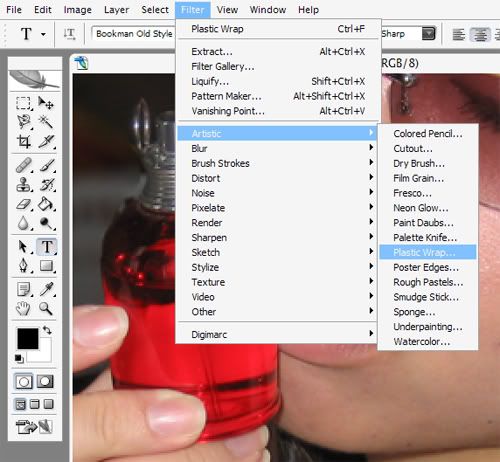Pick the black foreground color swatch

point(27,338)
